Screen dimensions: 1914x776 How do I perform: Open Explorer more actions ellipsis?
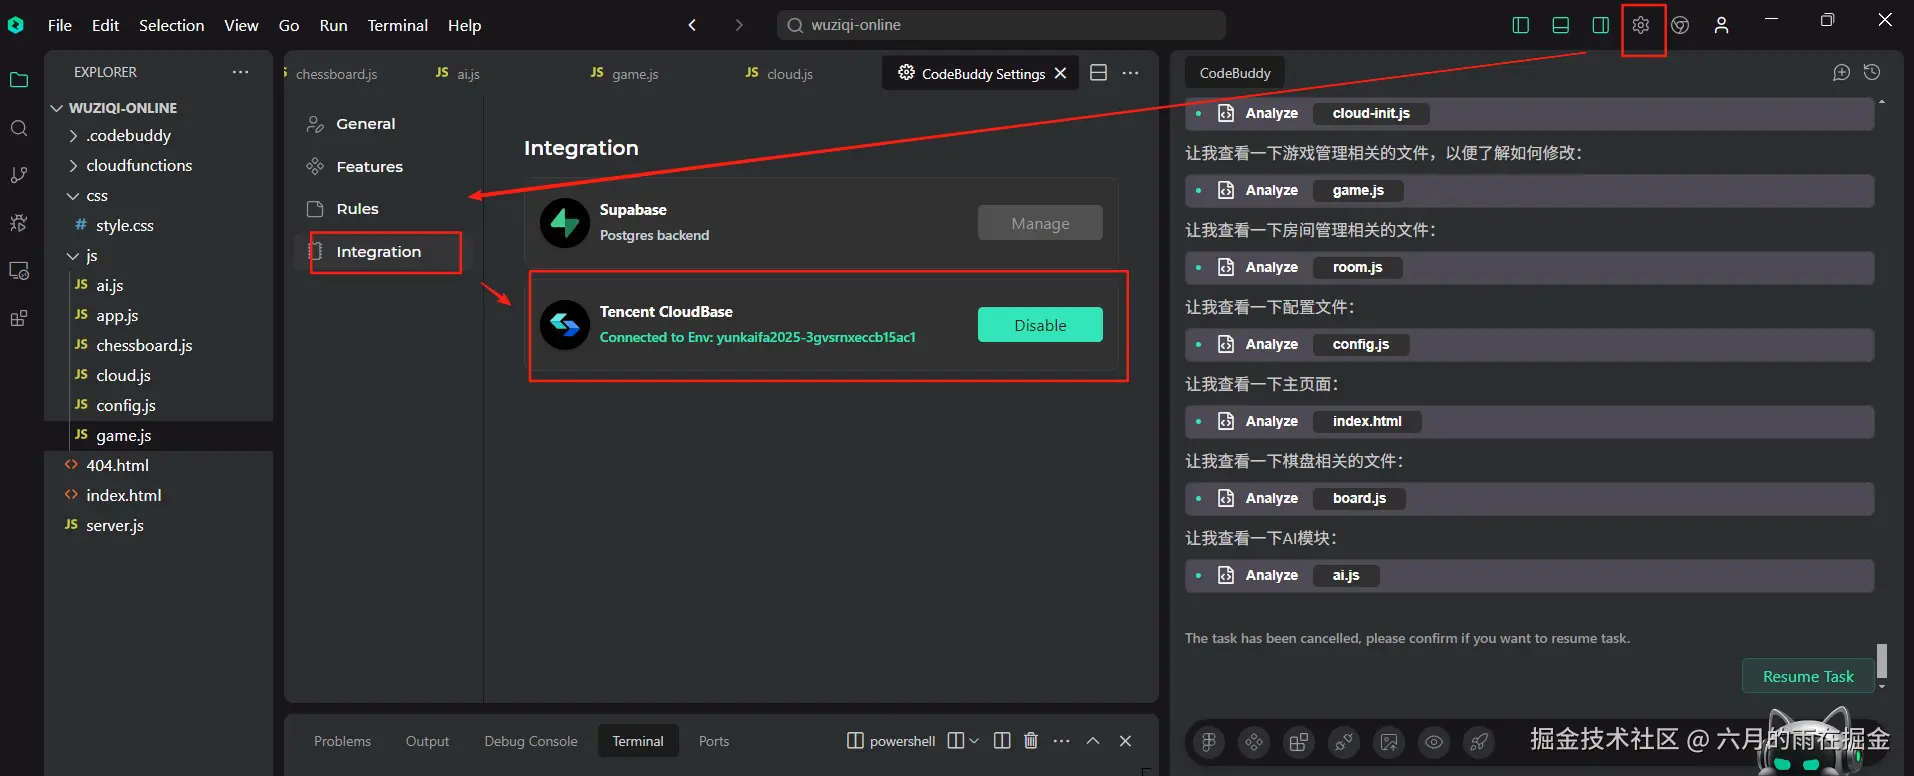click(x=241, y=72)
